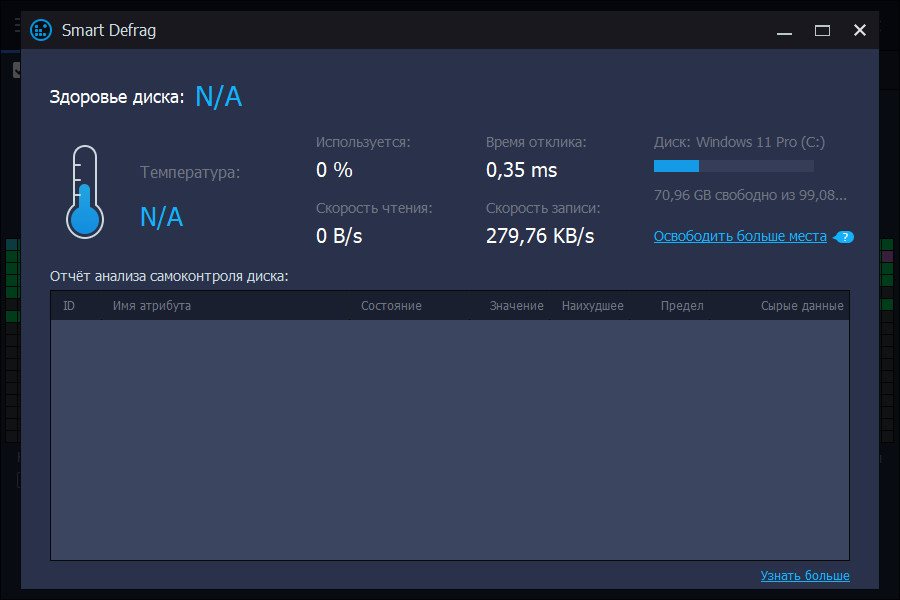Click the thermometer temperature icon
The width and height of the screenshot is (900, 600).
point(85,192)
